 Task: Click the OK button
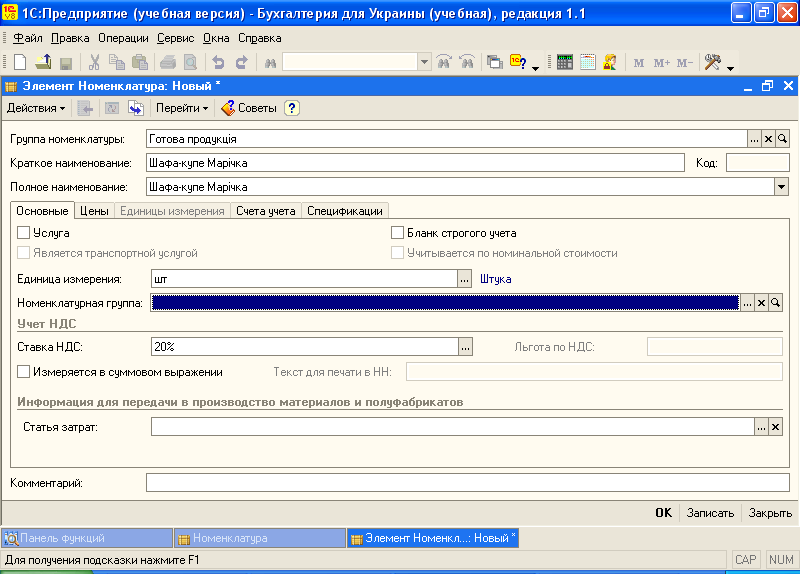point(663,513)
